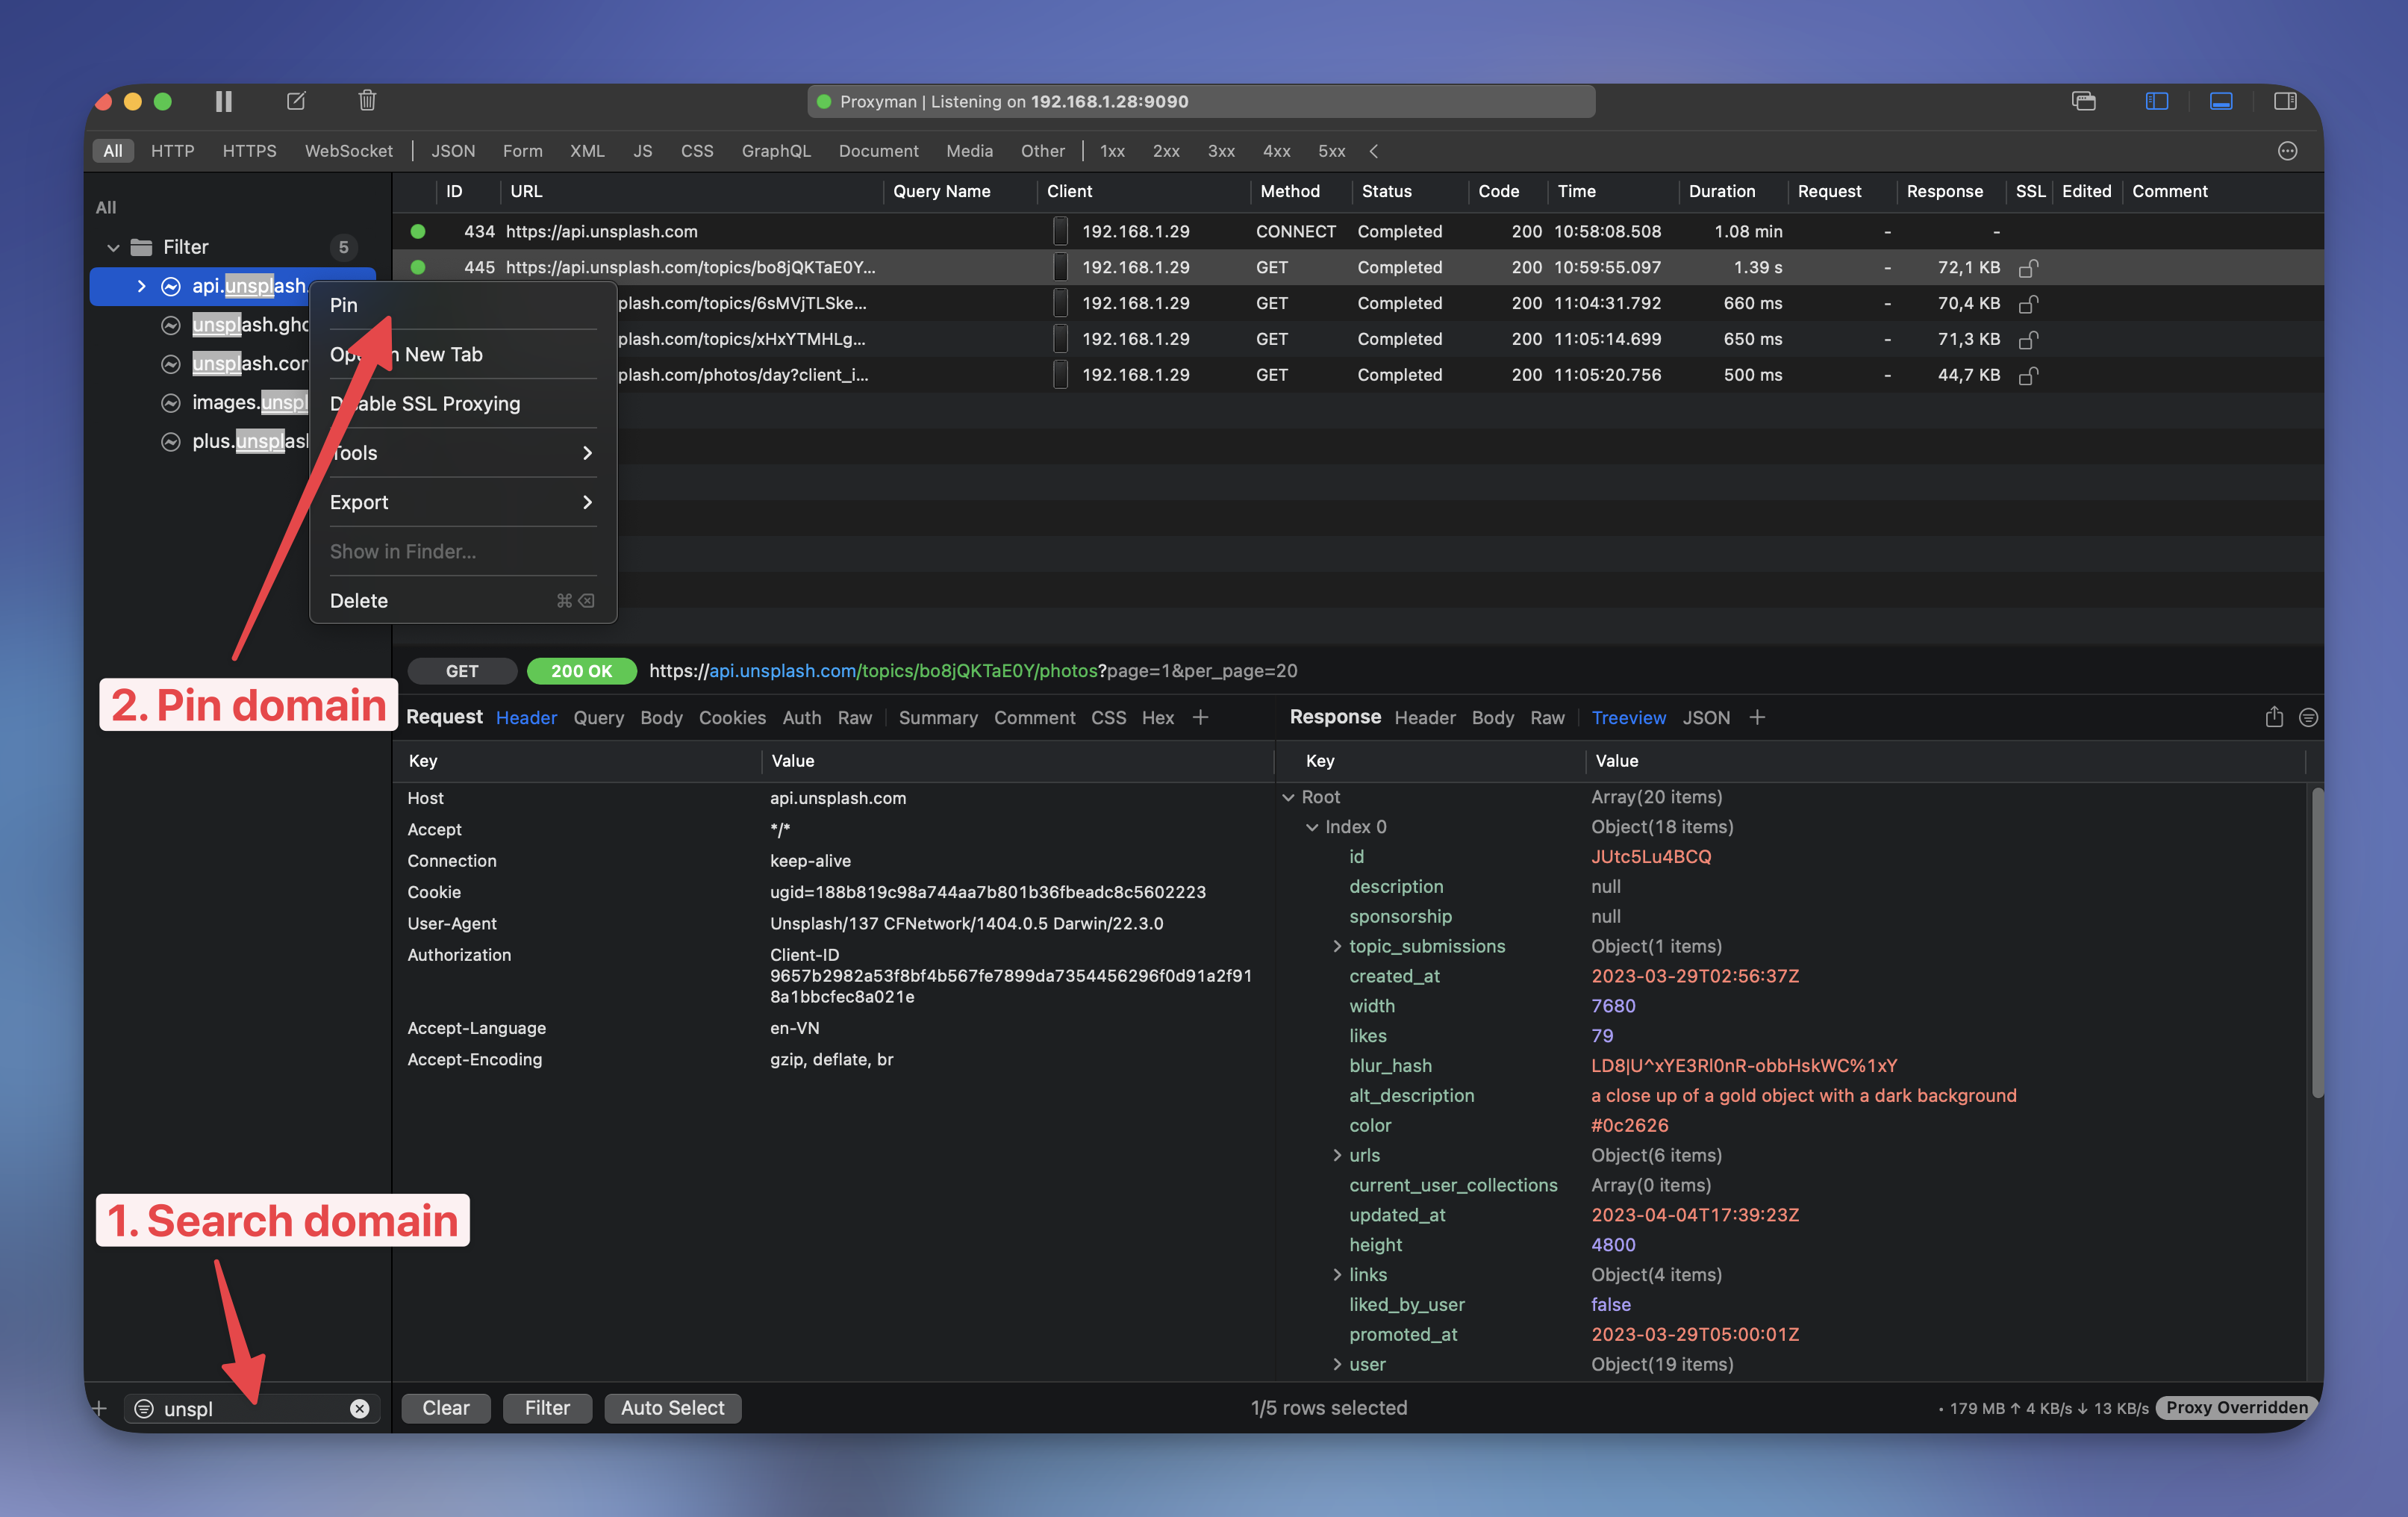
Task: Choose Disable SSL Proxying from the menu
Action: pyautogui.click(x=463, y=403)
